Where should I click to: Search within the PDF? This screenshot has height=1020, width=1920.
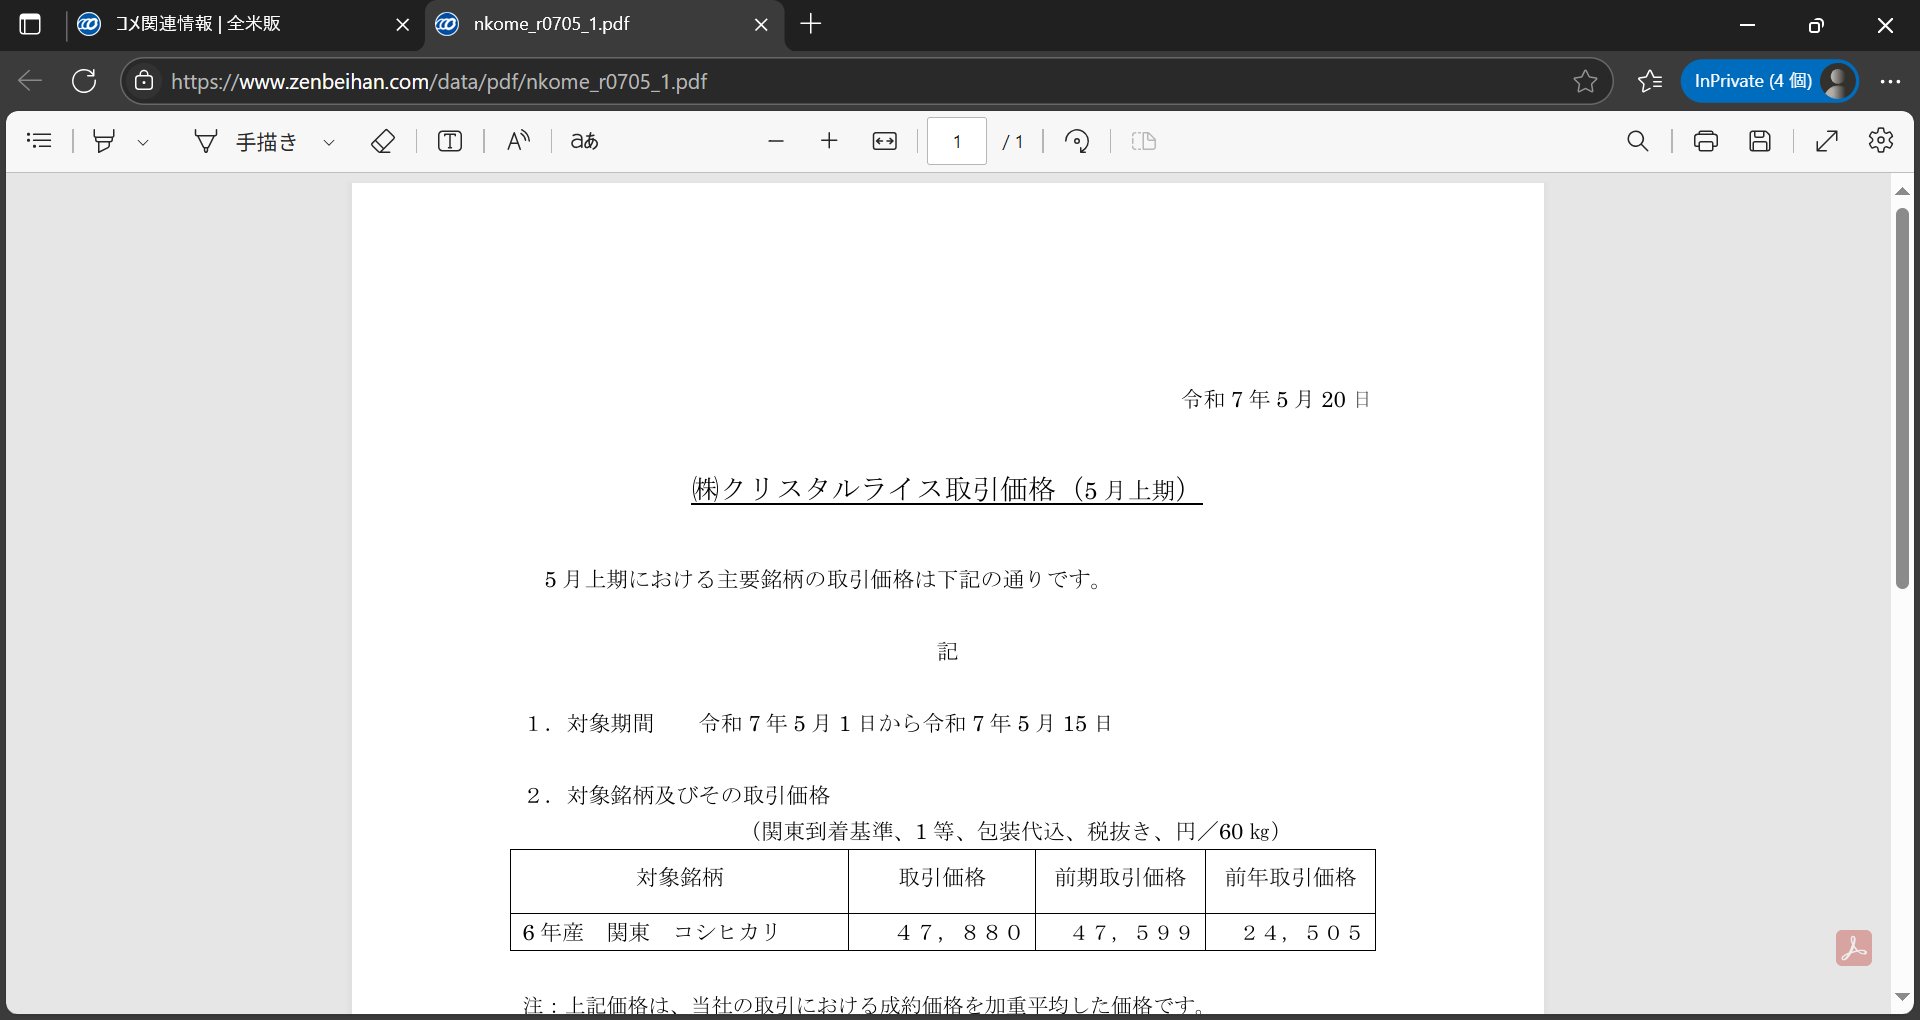[x=1638, y=141]
